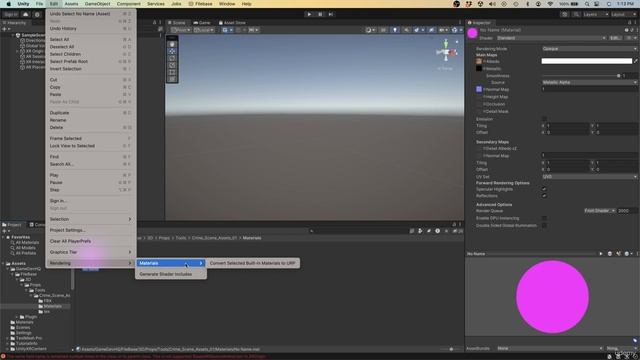Play the material preview animation
This screenshot has width=640, height=360.
601,254
